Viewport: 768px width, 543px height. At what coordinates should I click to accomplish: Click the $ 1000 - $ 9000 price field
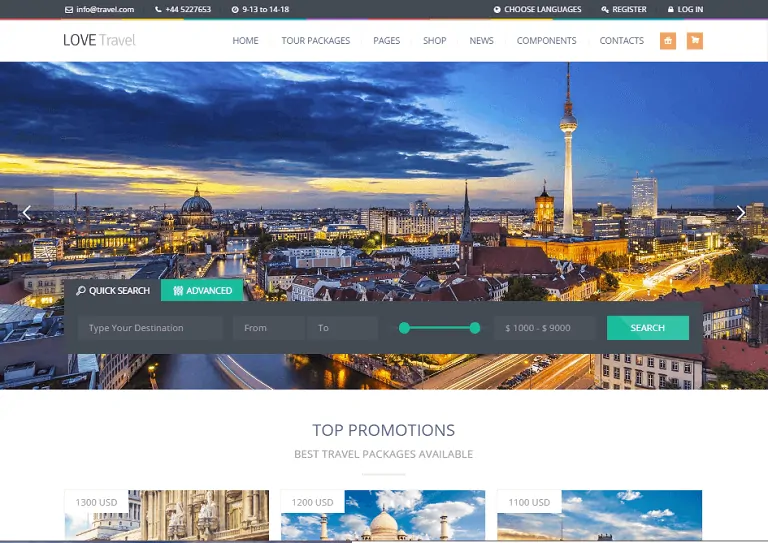point(545,328)
